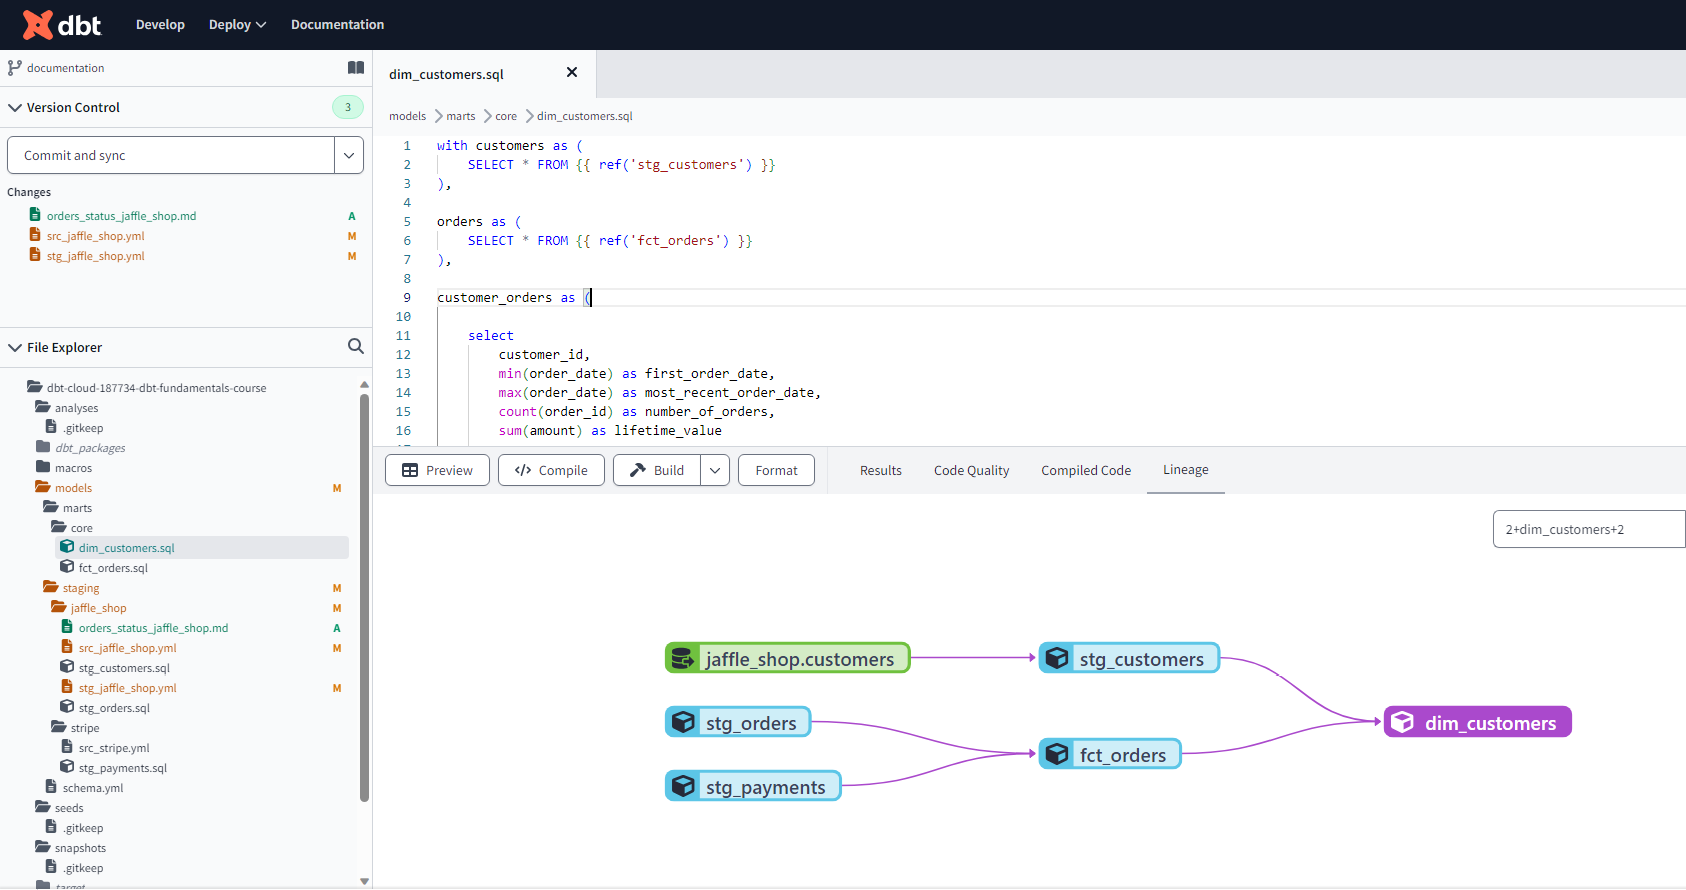Viewport: 1686px width, 890px height.
Task: Click the Commit and sync button
Action: (x=171, y=155)
